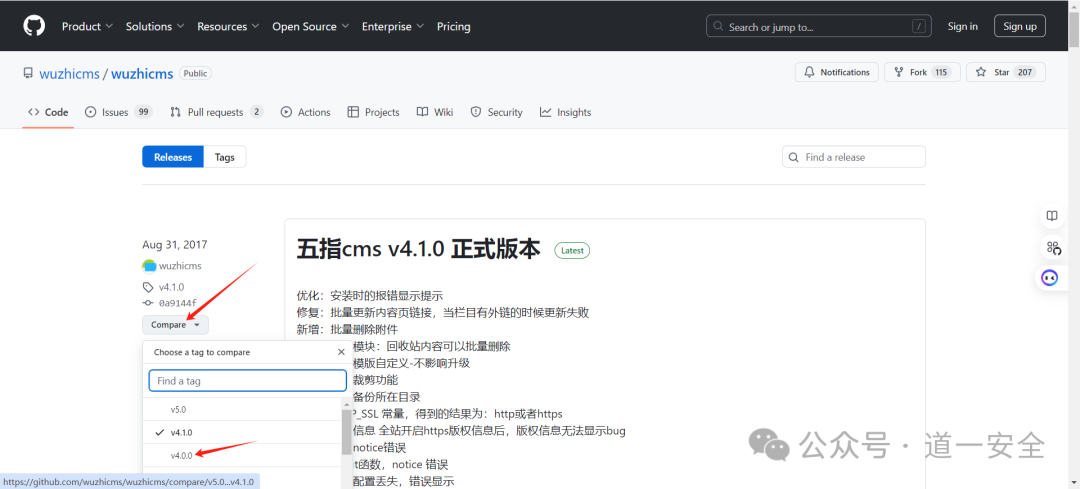Screen dimensions: 1080x489
Task: Go to the Pricing page
Action: pos(453,26)
